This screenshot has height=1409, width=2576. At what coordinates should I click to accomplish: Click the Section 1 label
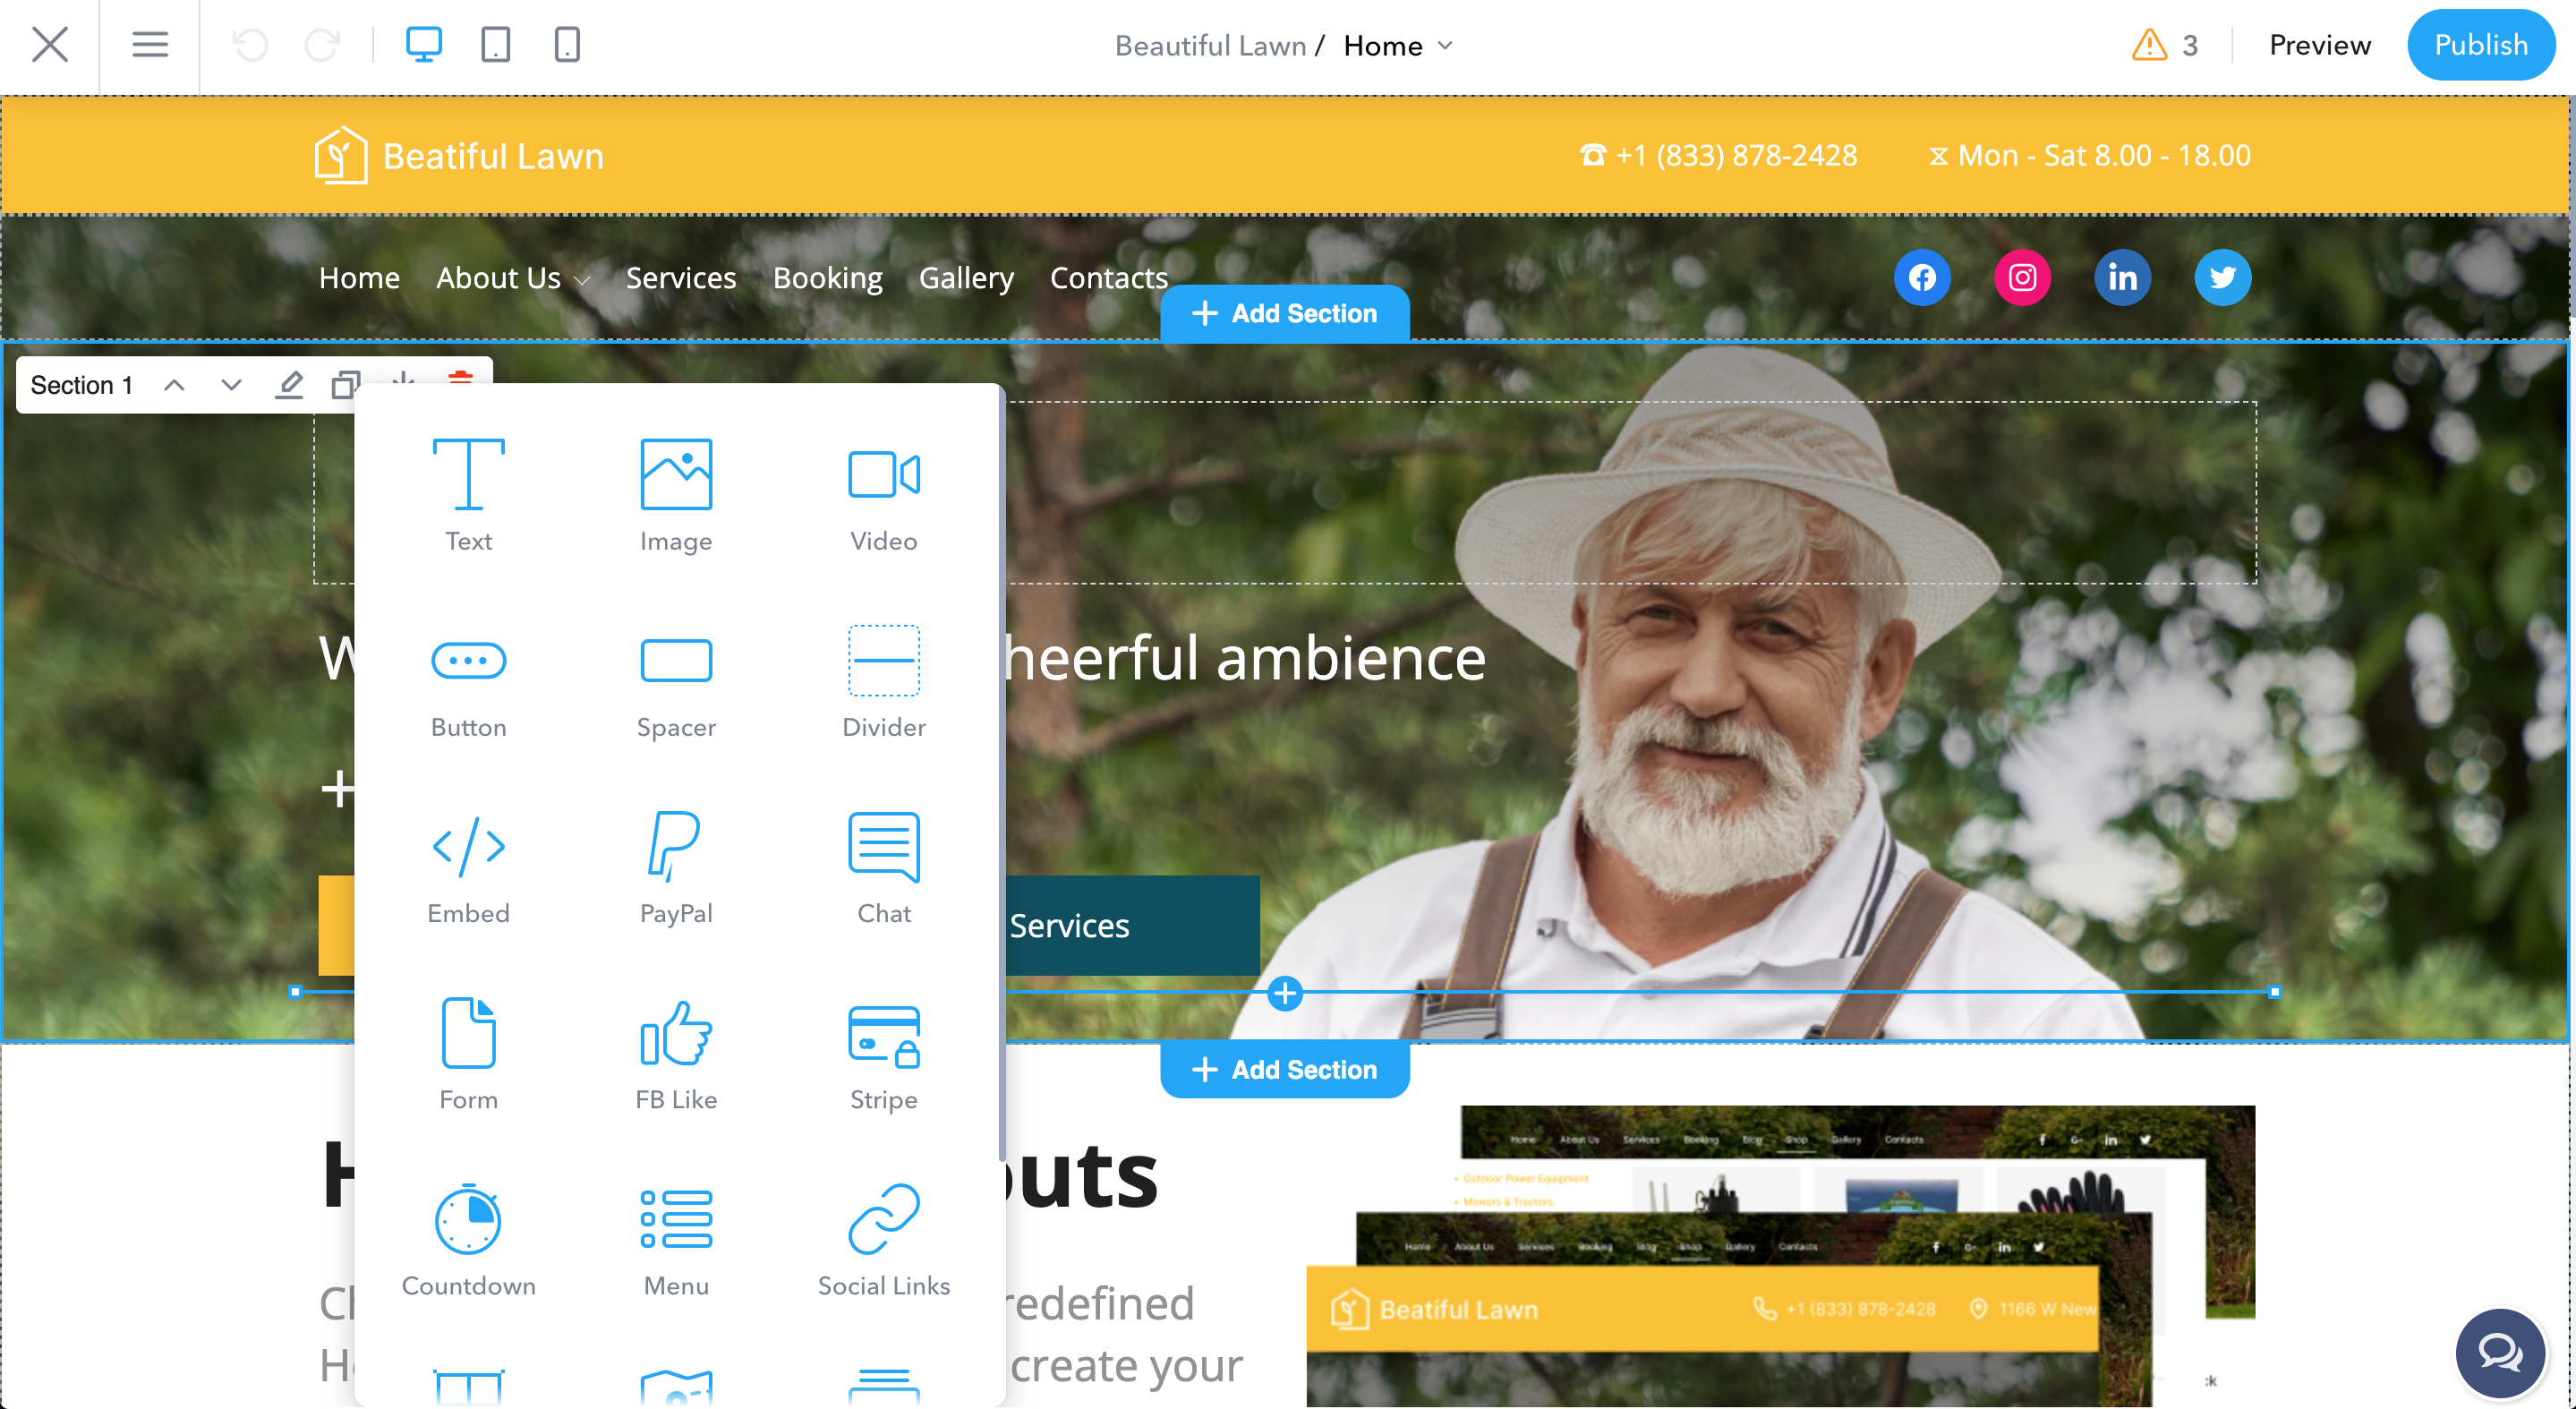82,385
